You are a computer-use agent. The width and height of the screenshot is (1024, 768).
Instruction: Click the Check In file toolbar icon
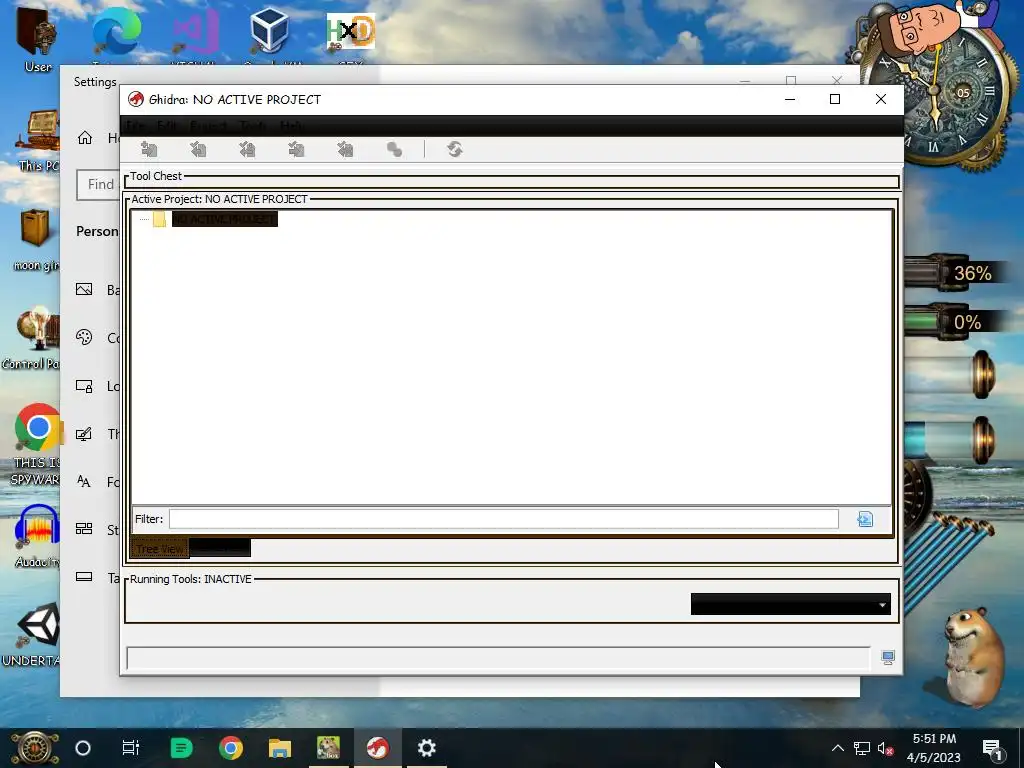296,150
